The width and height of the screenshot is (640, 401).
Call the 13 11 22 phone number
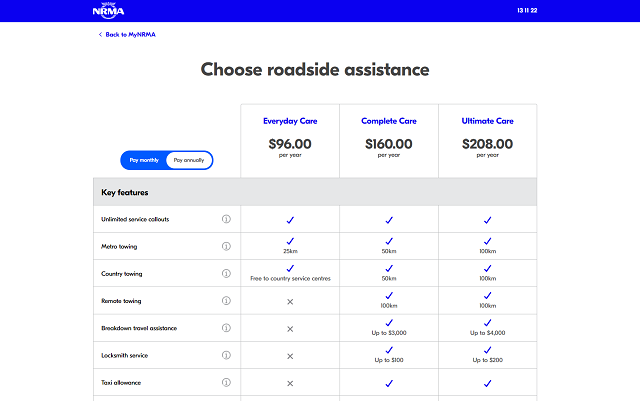529,11
